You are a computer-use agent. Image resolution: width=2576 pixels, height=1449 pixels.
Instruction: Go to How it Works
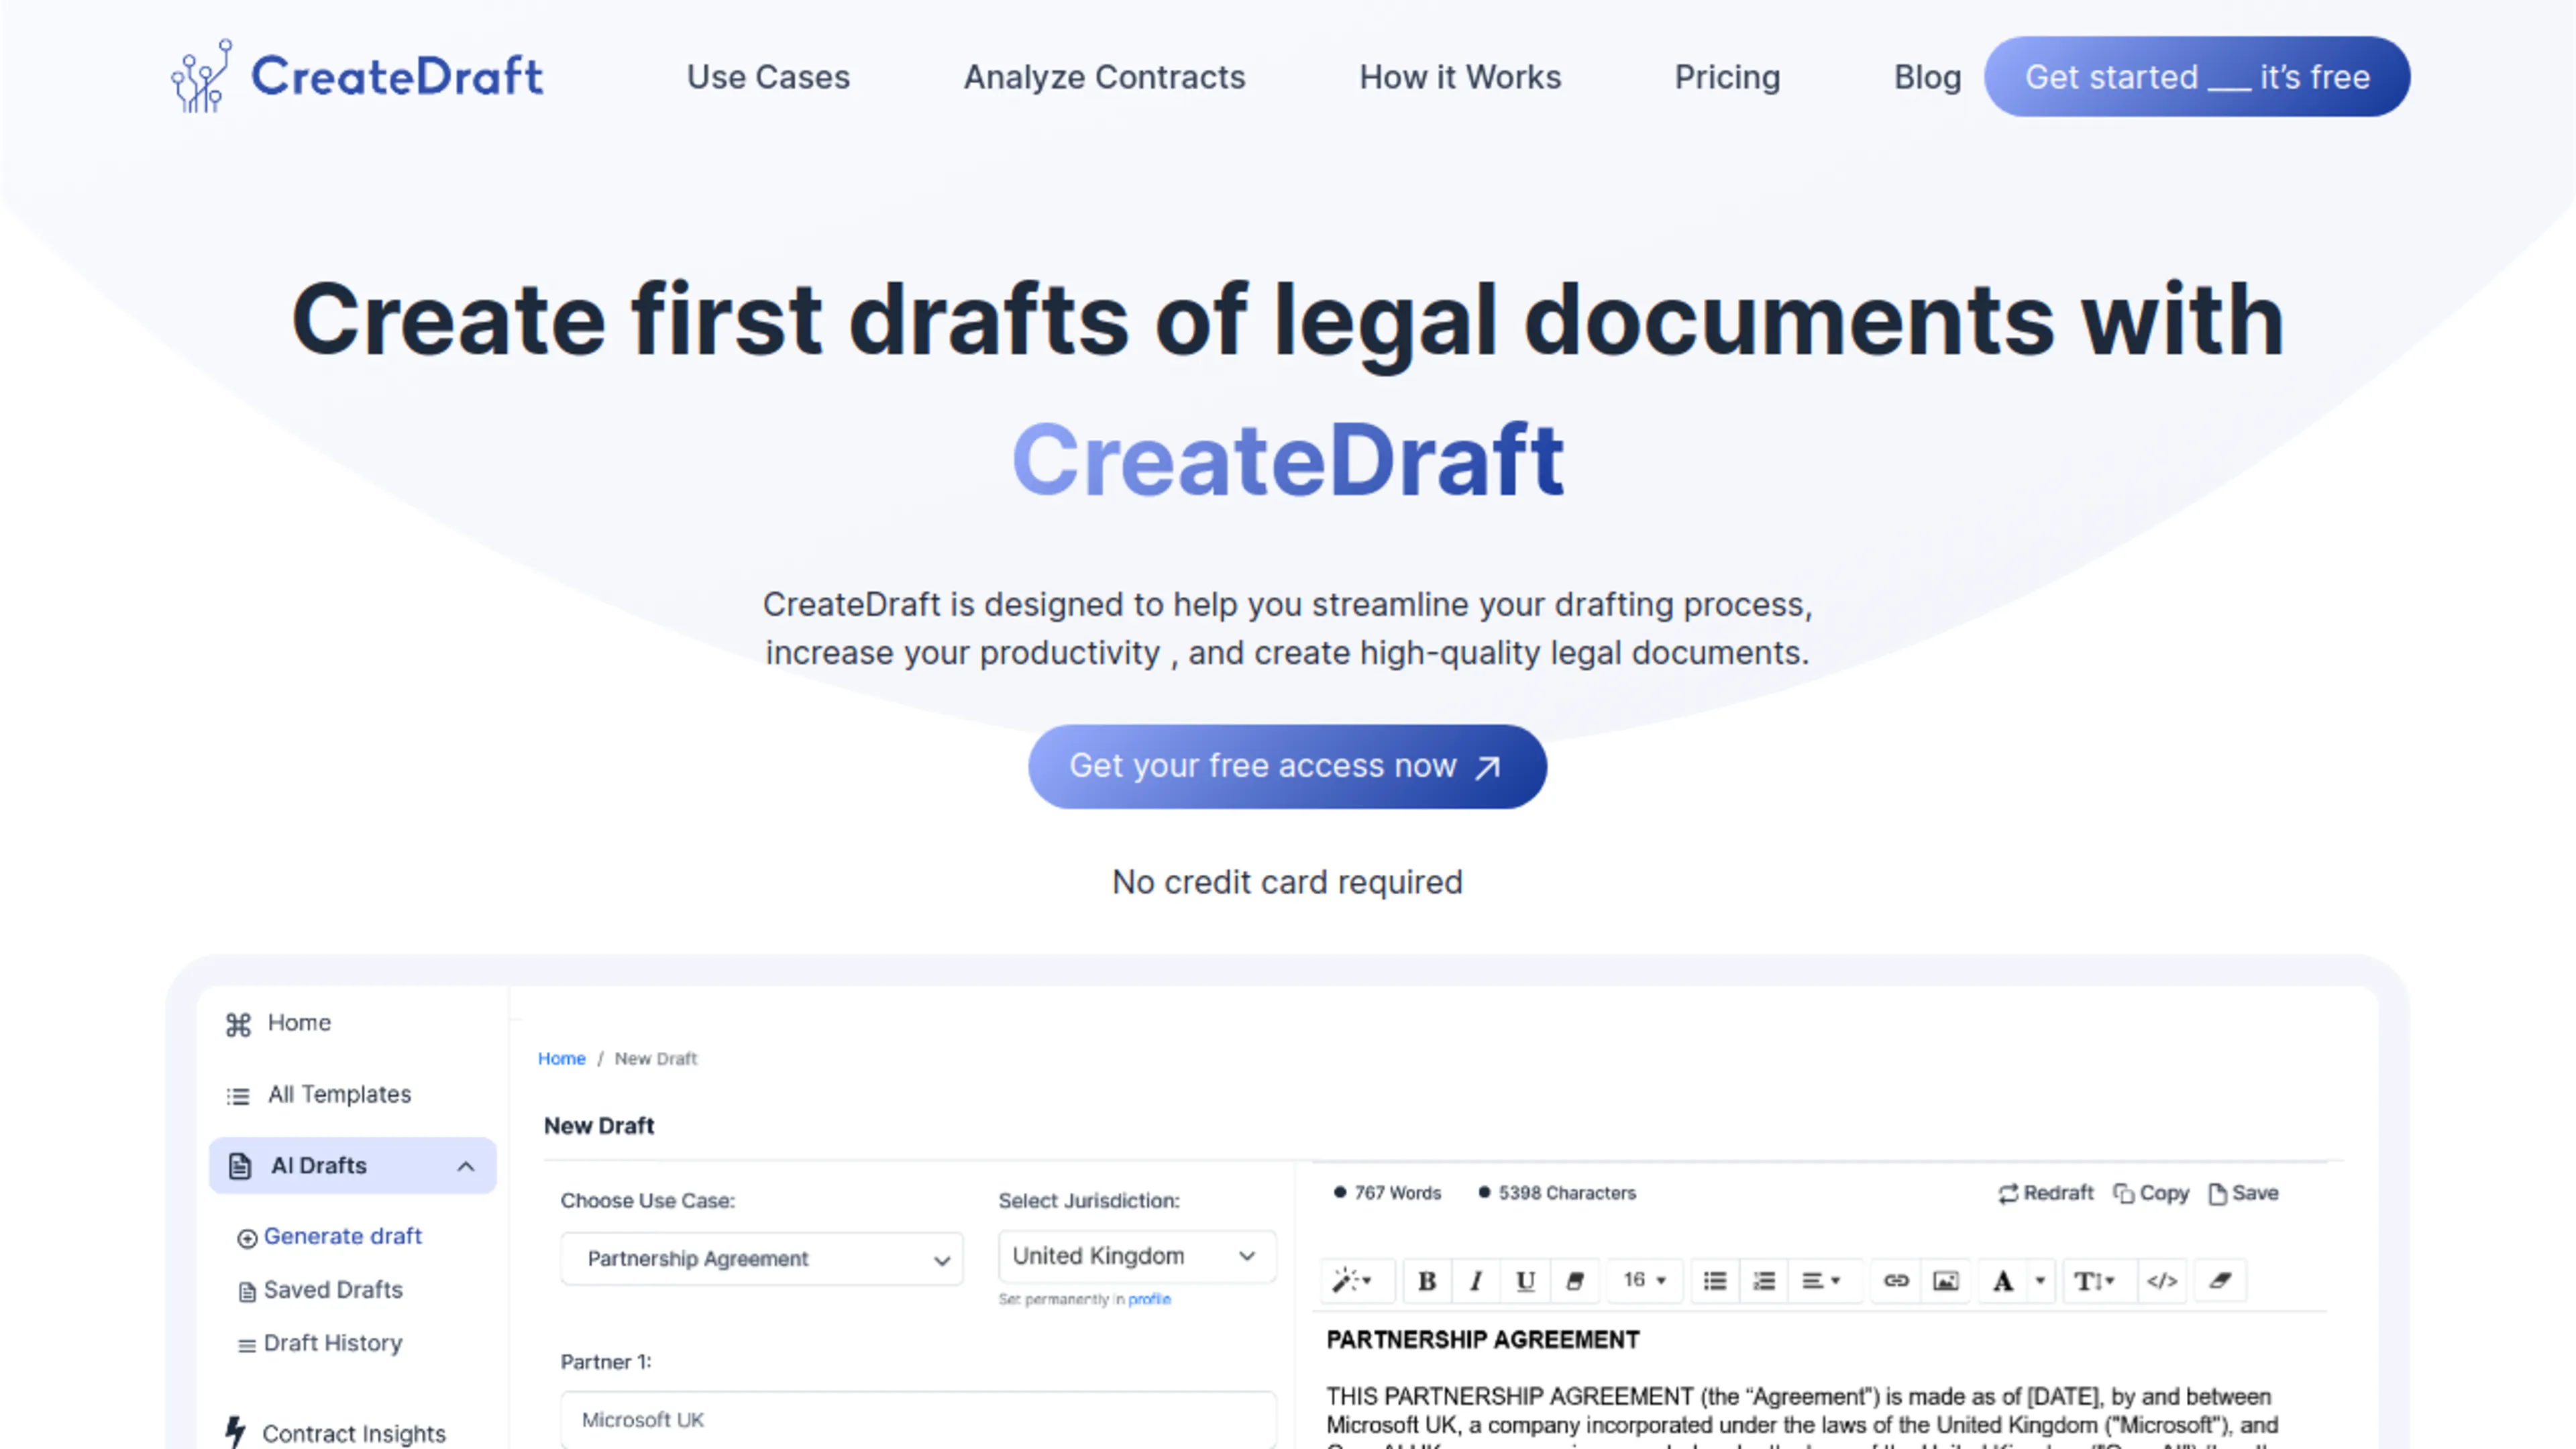pos(1459,77)
